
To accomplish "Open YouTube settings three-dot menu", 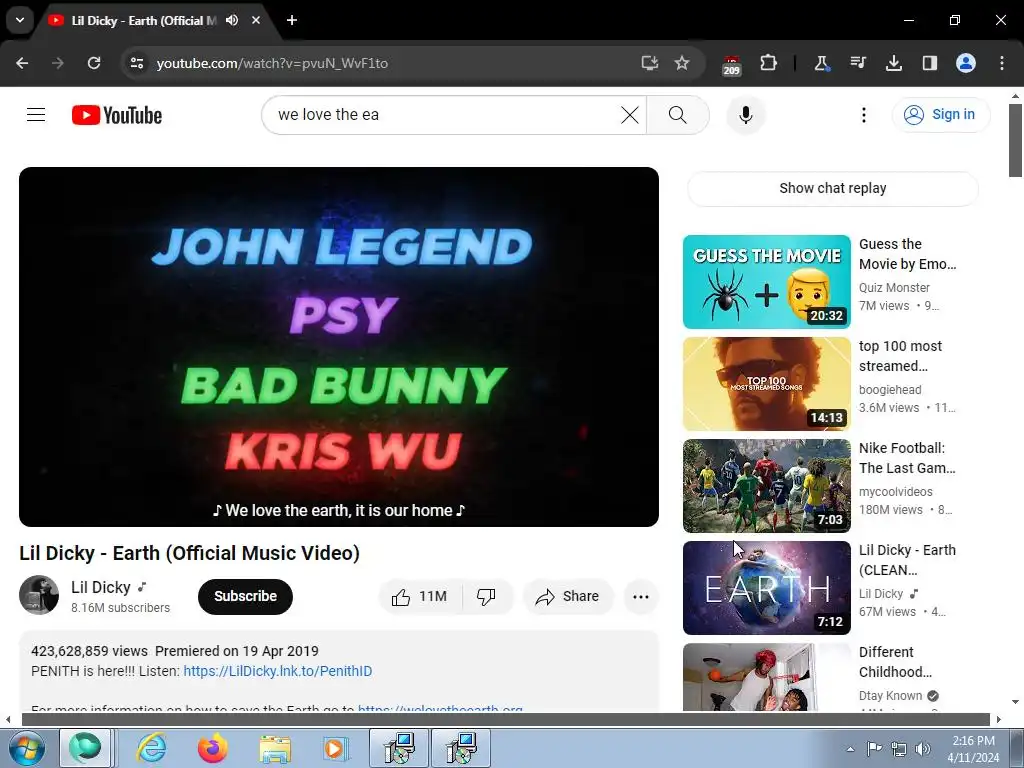I will tap(863, 115).
